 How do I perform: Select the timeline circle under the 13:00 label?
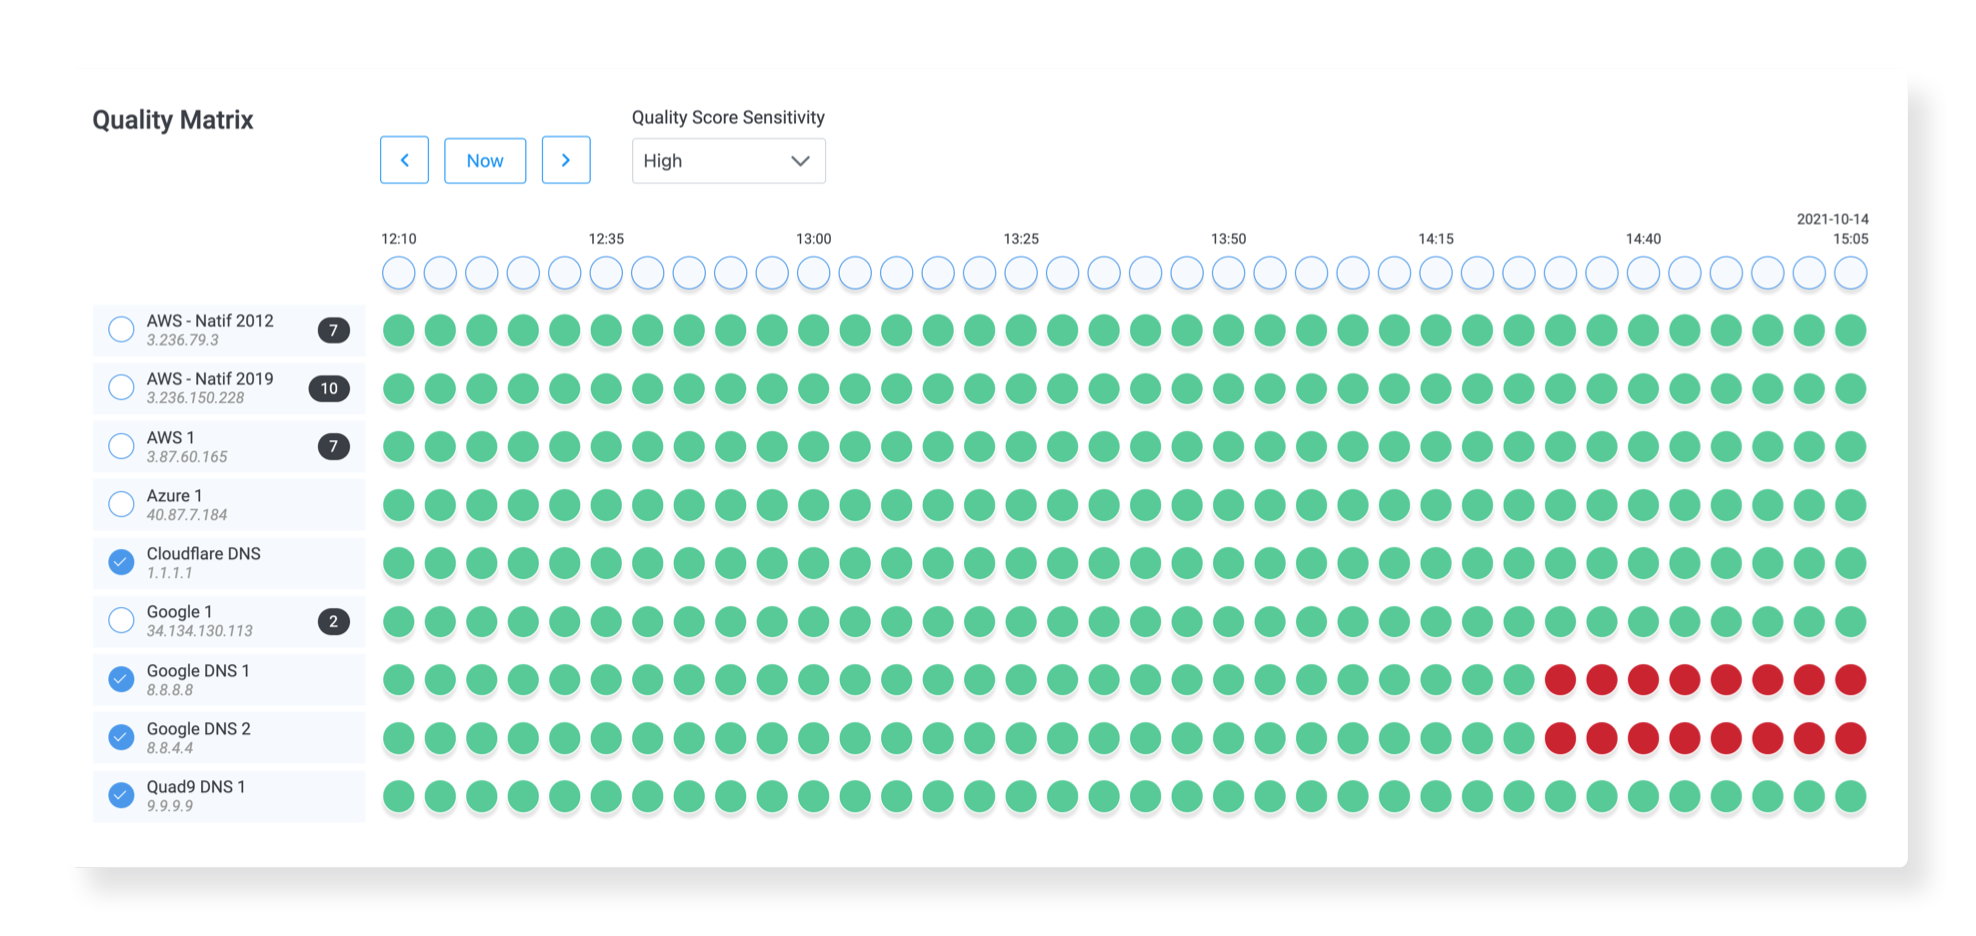coord(815,272)
